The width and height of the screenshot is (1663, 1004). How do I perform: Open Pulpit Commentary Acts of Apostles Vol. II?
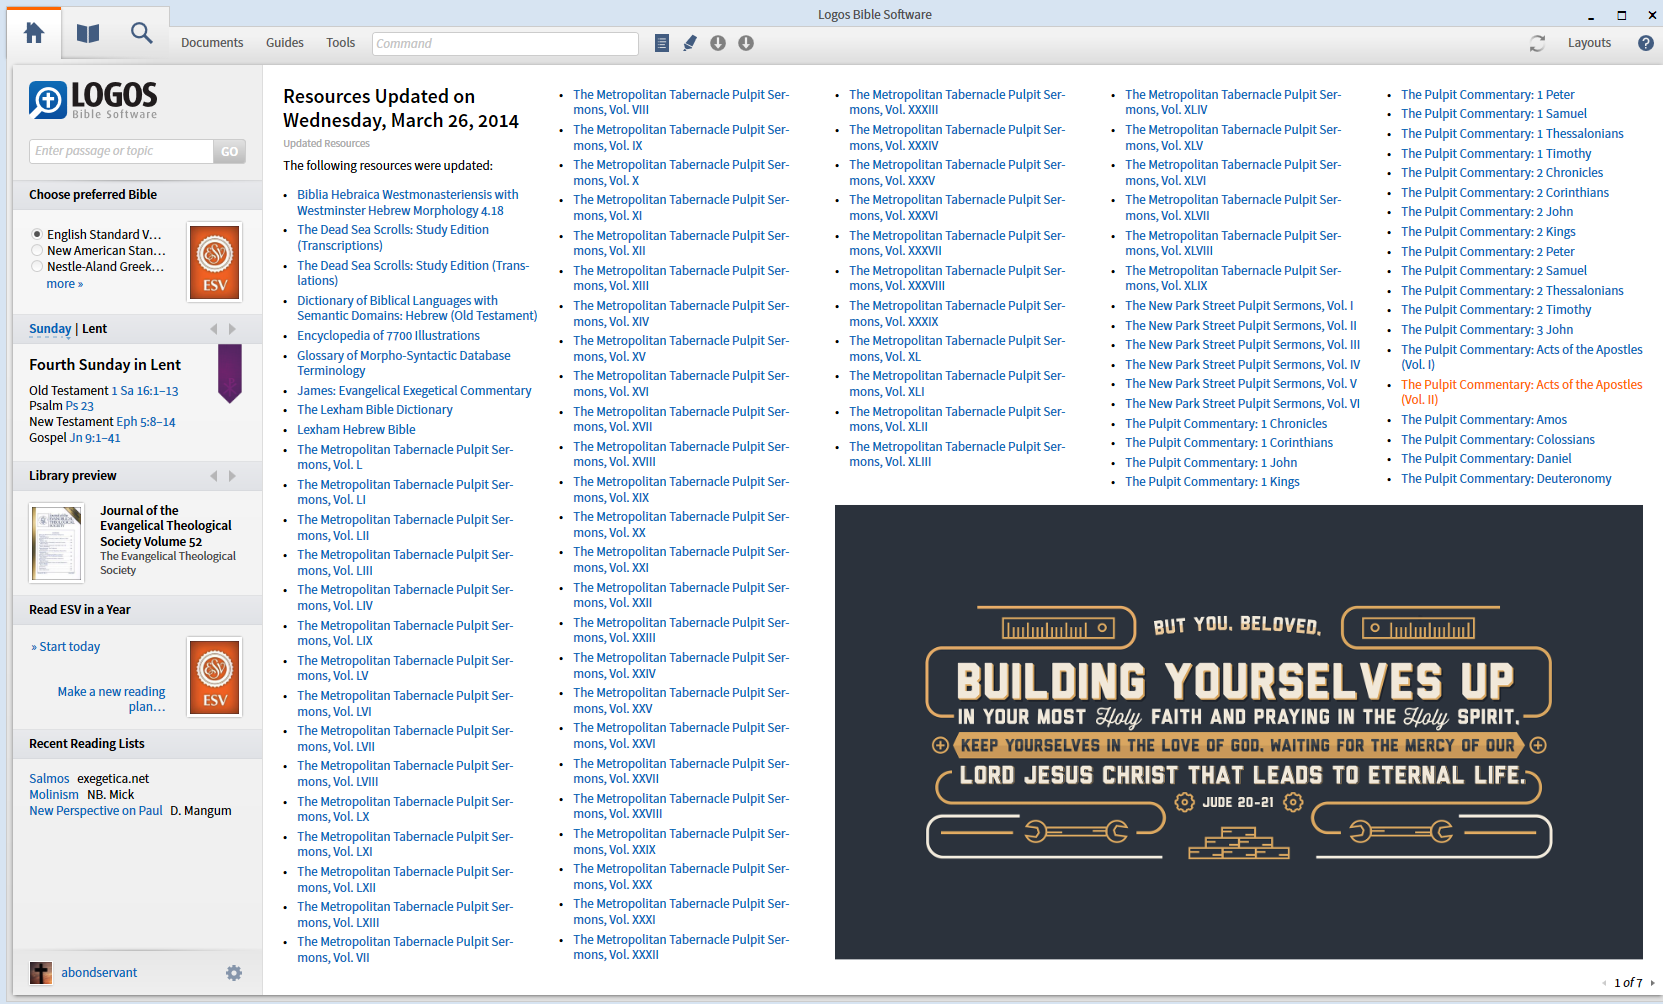1521,392
